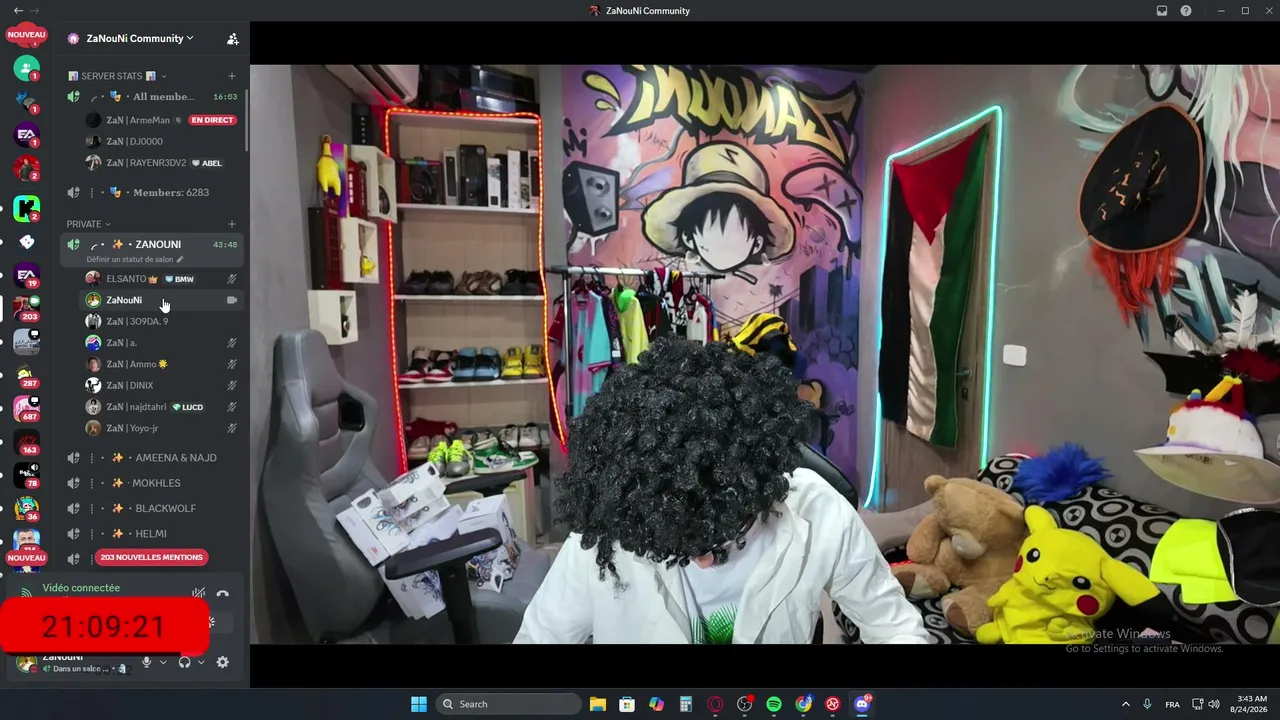Open the server with 203 mentions badge

[x=26, y=309]
